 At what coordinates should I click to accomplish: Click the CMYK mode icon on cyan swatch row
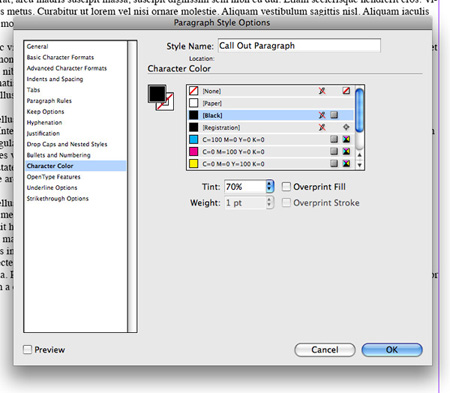[346, 139]
